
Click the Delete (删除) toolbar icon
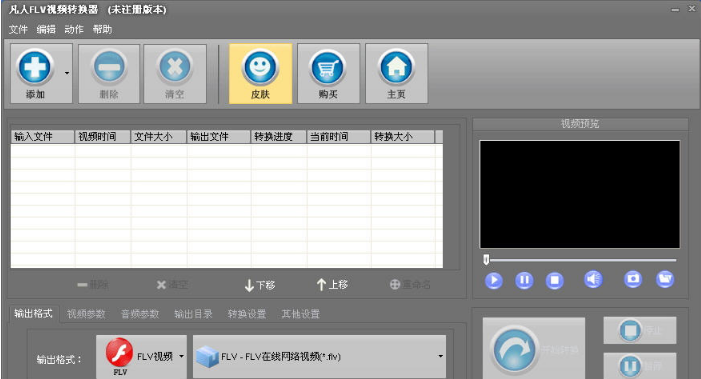click(109, 67)
